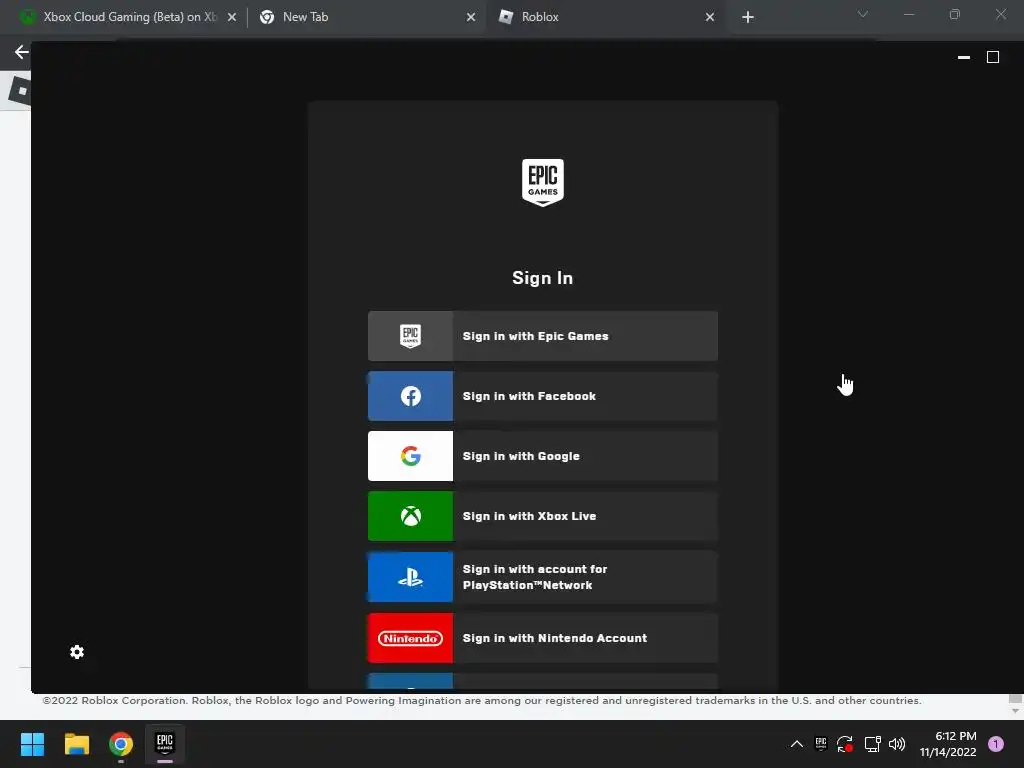Viewport: 1024px width, 768px height.
Task: Switch to the Roblox browser tab
Action: coord(604,17)
